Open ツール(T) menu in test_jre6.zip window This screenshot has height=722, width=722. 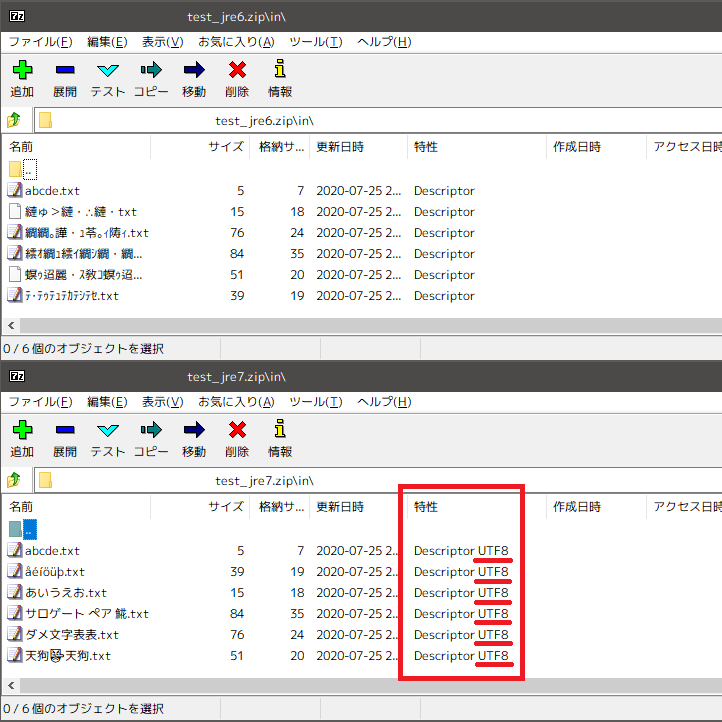pyautogui.click(x=316, y=42)
